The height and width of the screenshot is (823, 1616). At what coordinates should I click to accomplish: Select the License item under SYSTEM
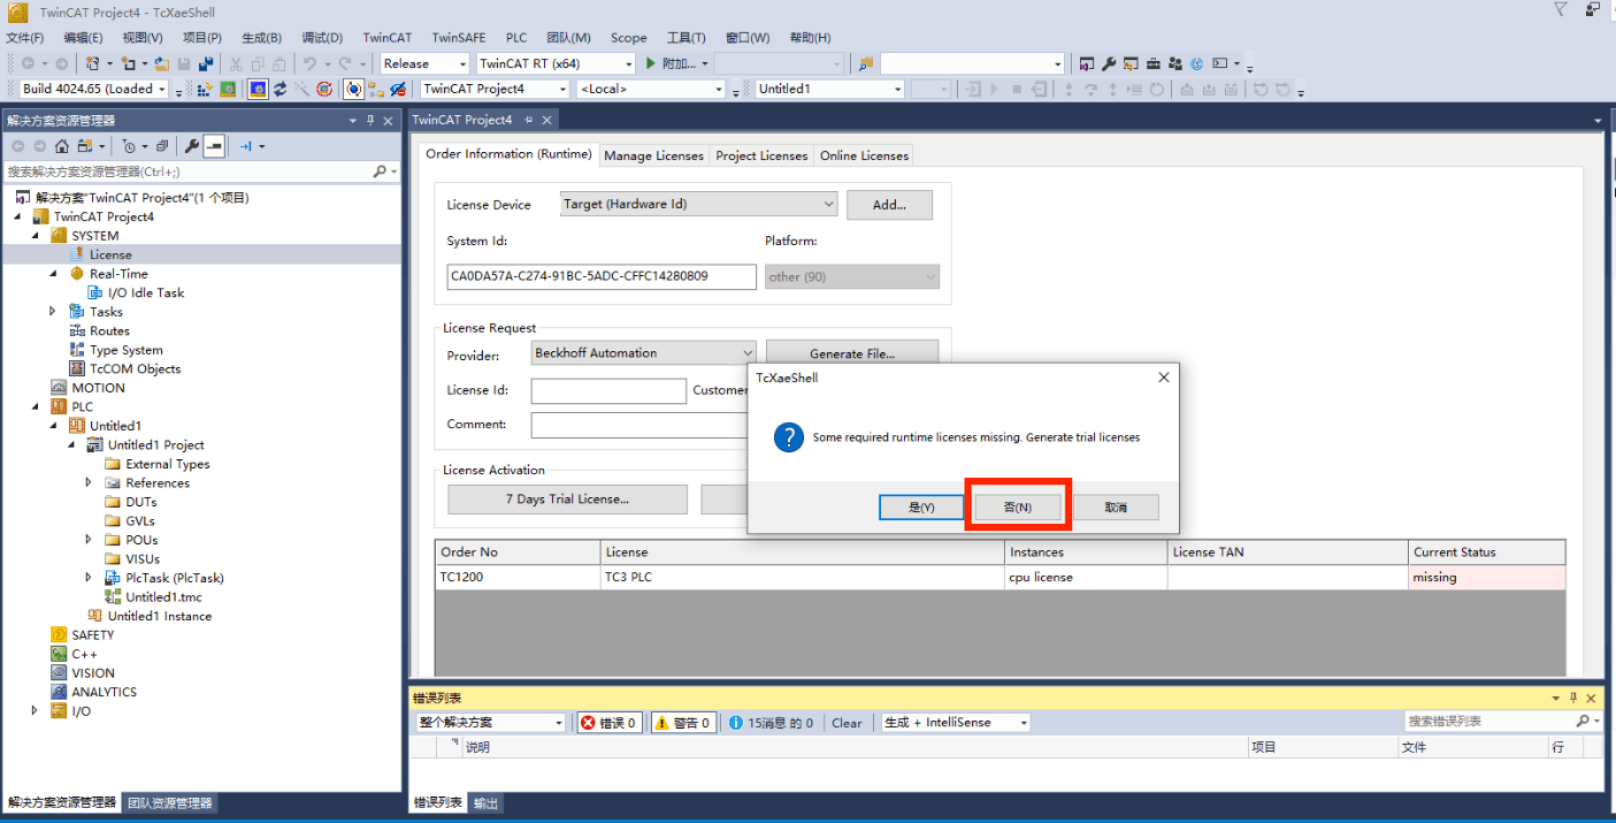pyautogui.click(x=110, y=255)
